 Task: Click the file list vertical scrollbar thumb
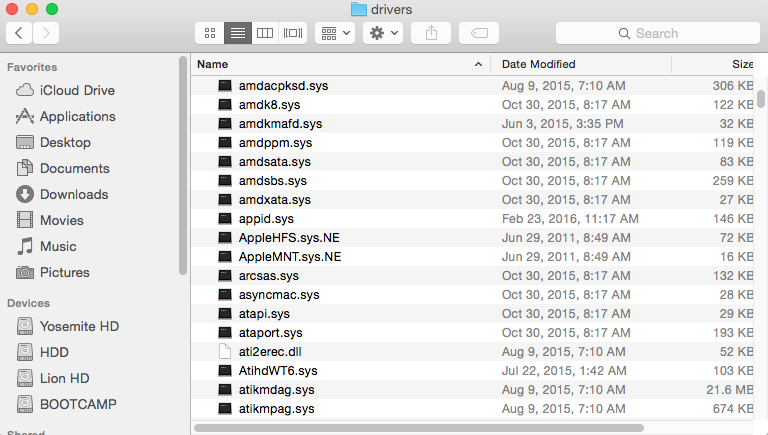[761, 98]
